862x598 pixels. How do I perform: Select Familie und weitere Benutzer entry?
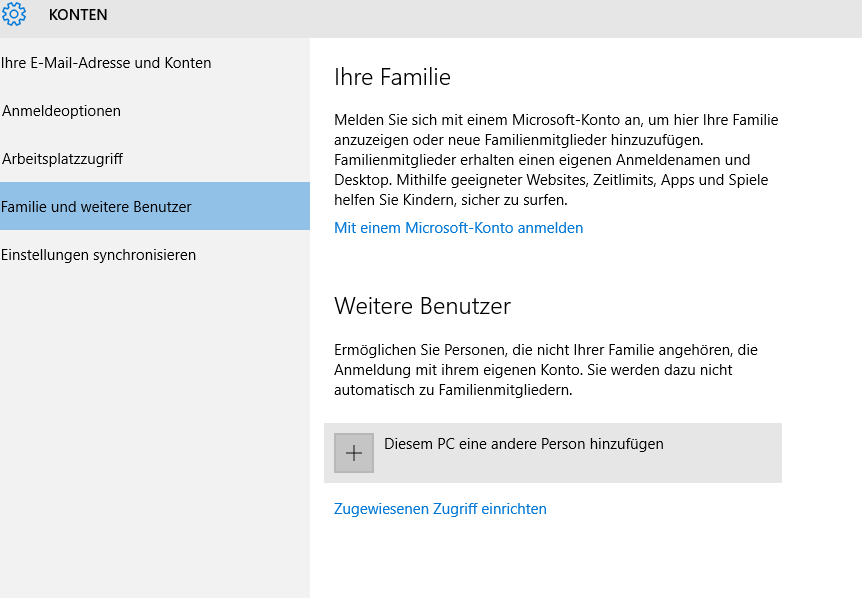point(97,207)
